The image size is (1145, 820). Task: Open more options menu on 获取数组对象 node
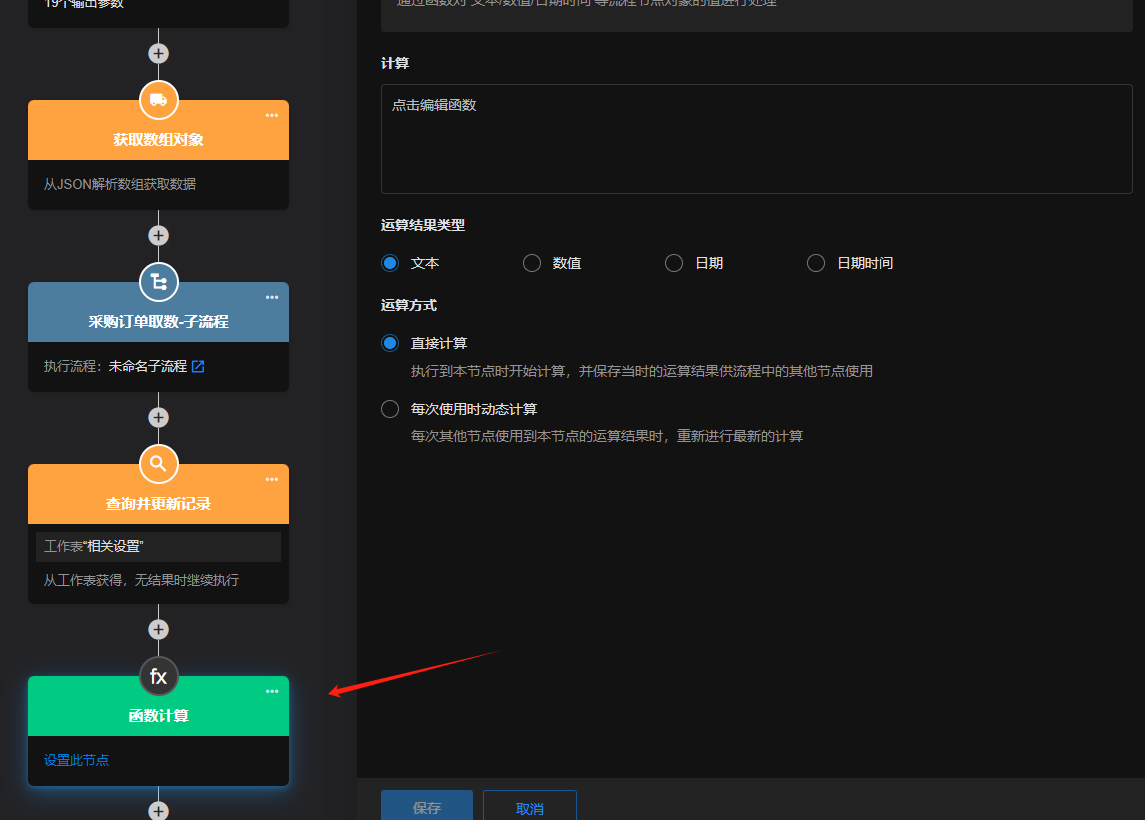pos(272,116)
